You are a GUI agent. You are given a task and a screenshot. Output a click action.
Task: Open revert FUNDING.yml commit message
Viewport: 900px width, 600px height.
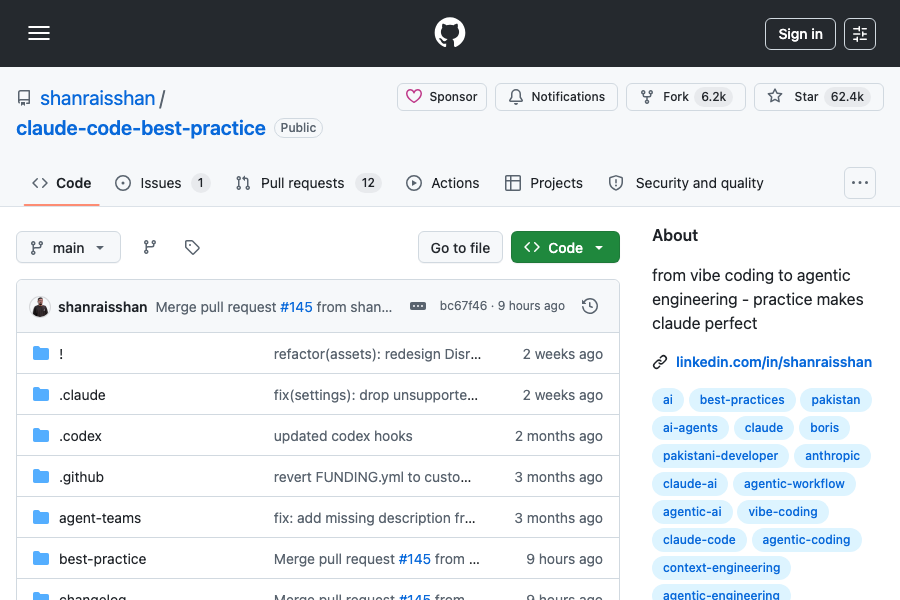point(372,477)
